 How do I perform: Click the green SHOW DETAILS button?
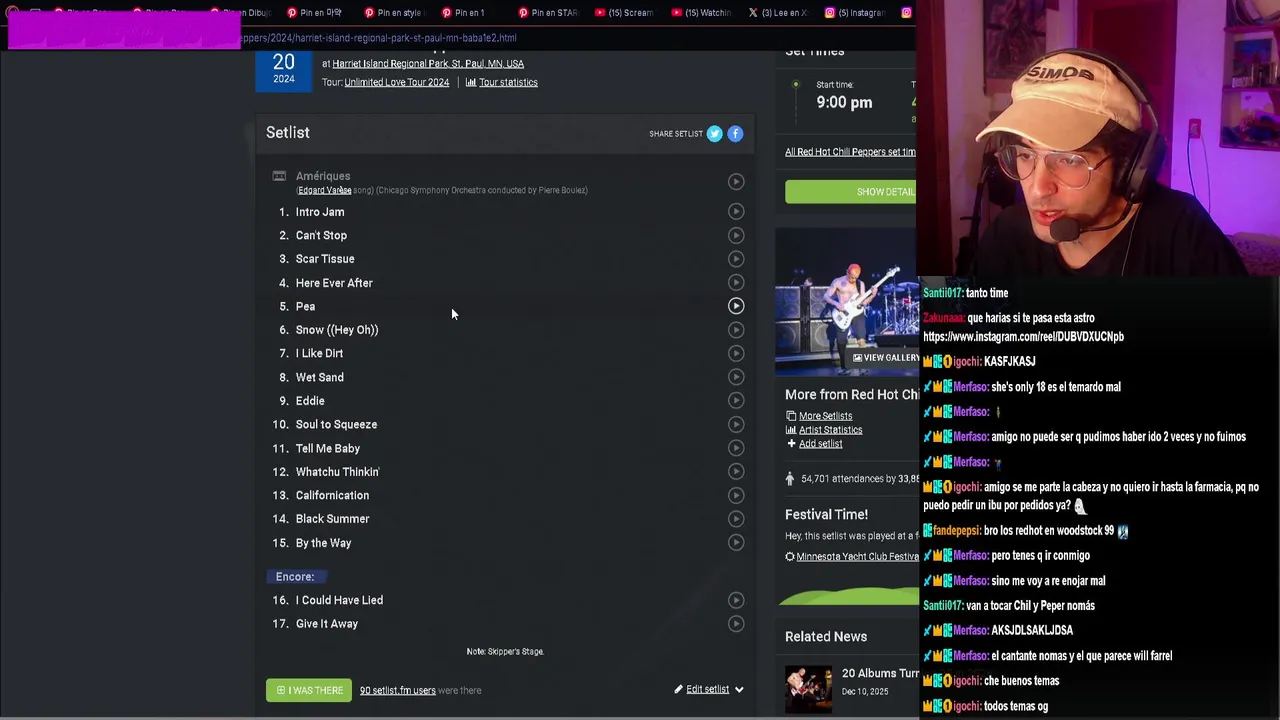[850, 192]
